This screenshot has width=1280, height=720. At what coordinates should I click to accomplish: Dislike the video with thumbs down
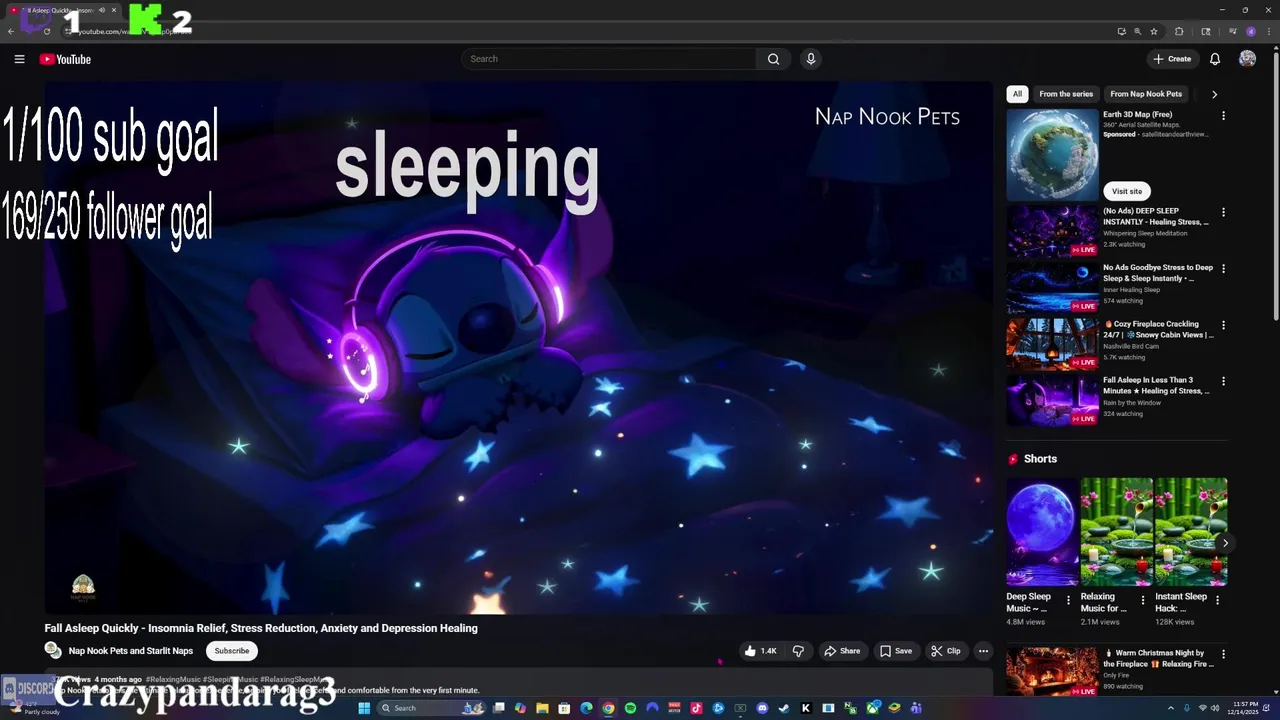click(798, 651)
